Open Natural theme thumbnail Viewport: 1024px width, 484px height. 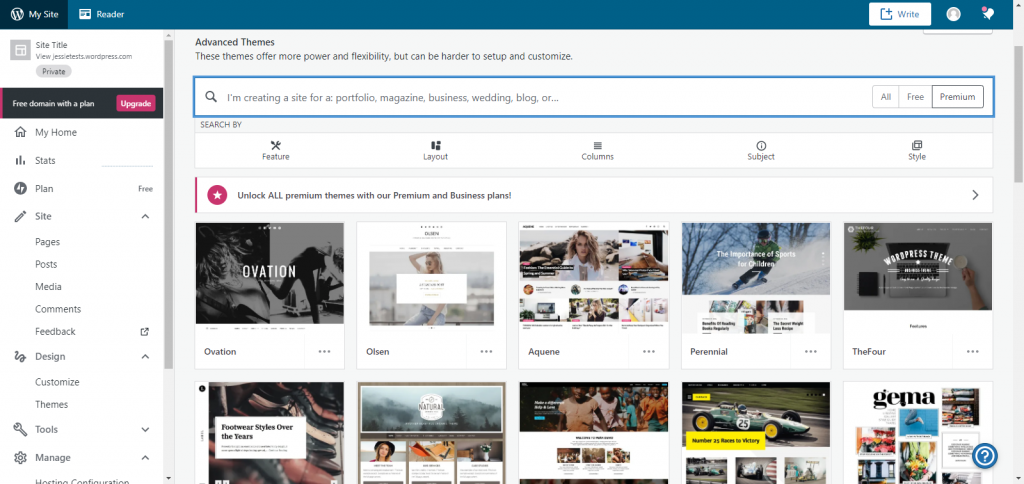pos(432,433)
